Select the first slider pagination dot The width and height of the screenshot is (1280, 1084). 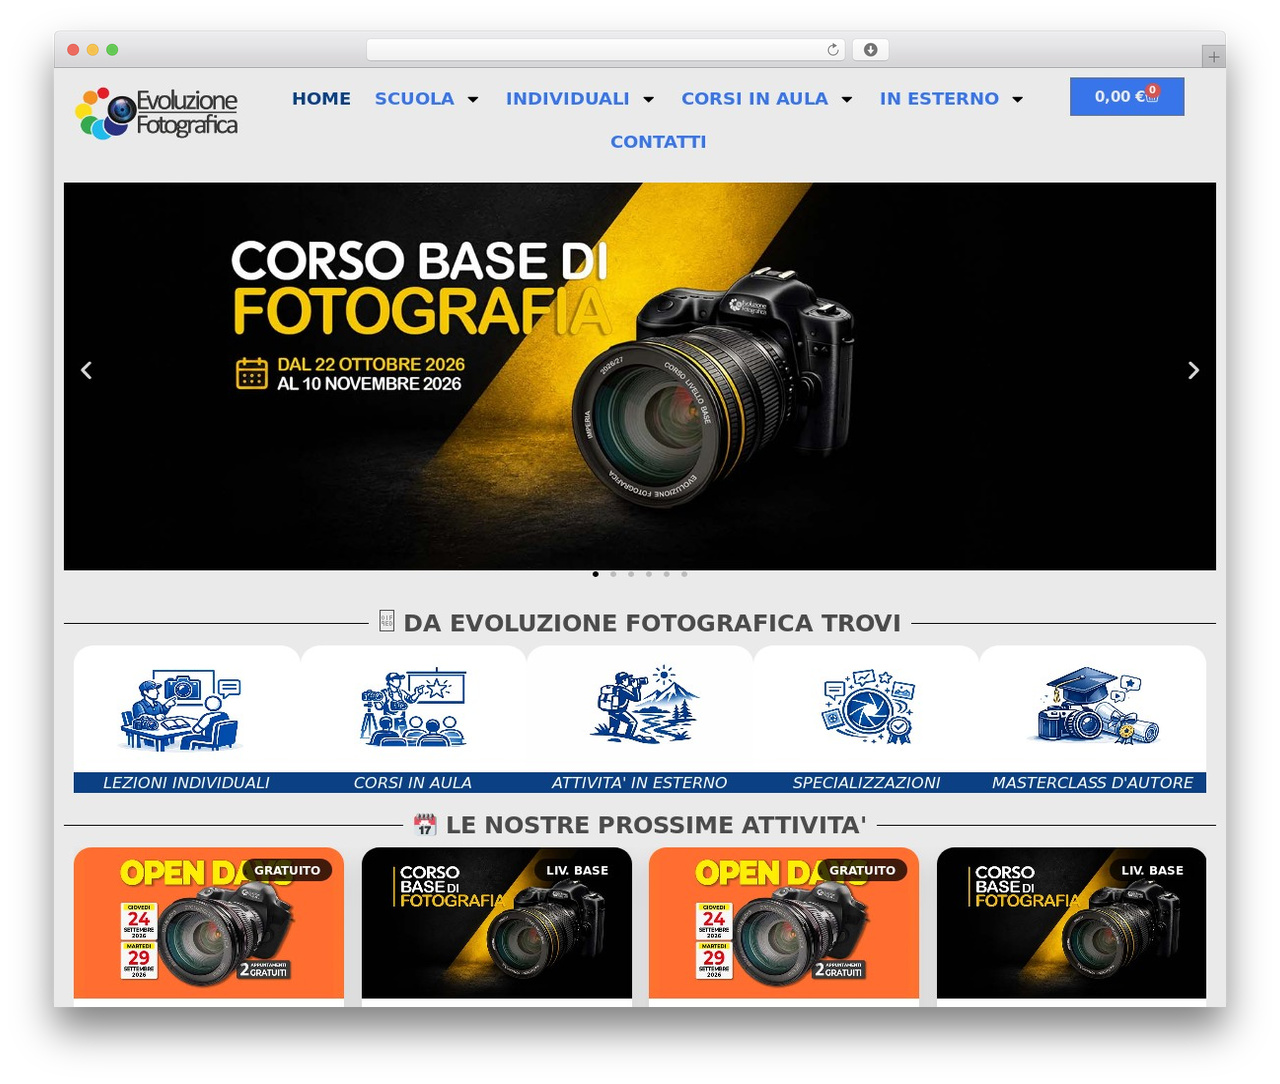coord(596,574)
